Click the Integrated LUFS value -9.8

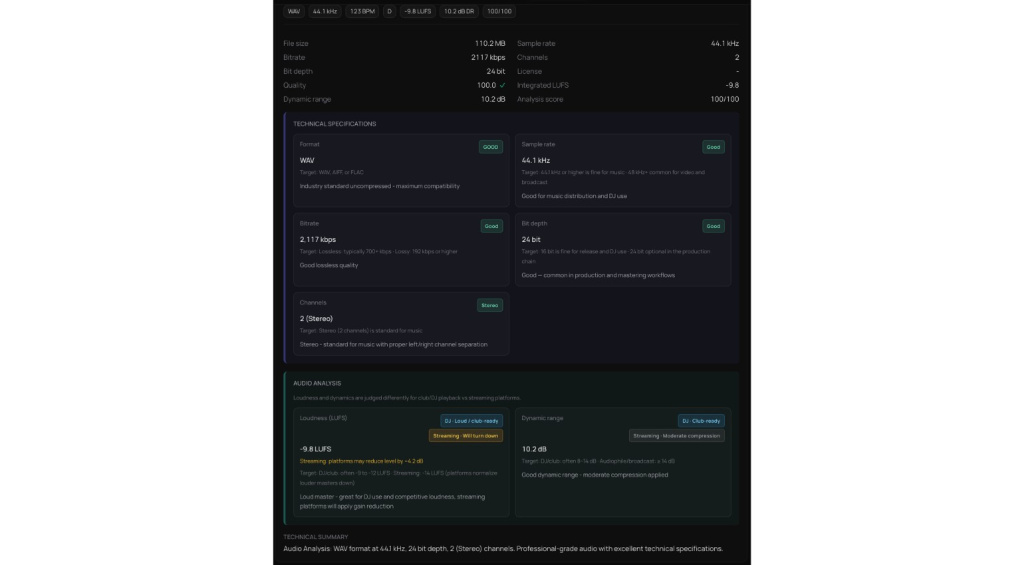click(732, 86)
